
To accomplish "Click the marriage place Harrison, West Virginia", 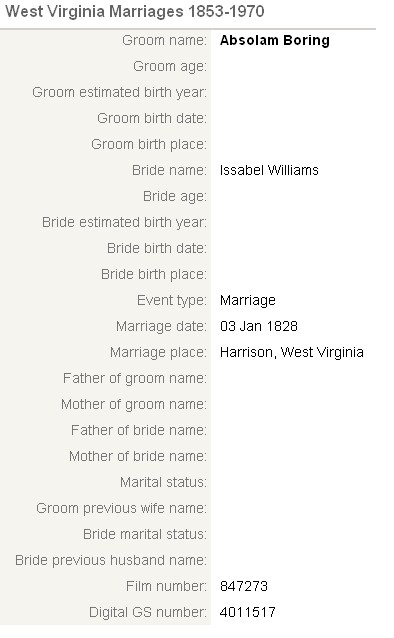I will (292, 352).
